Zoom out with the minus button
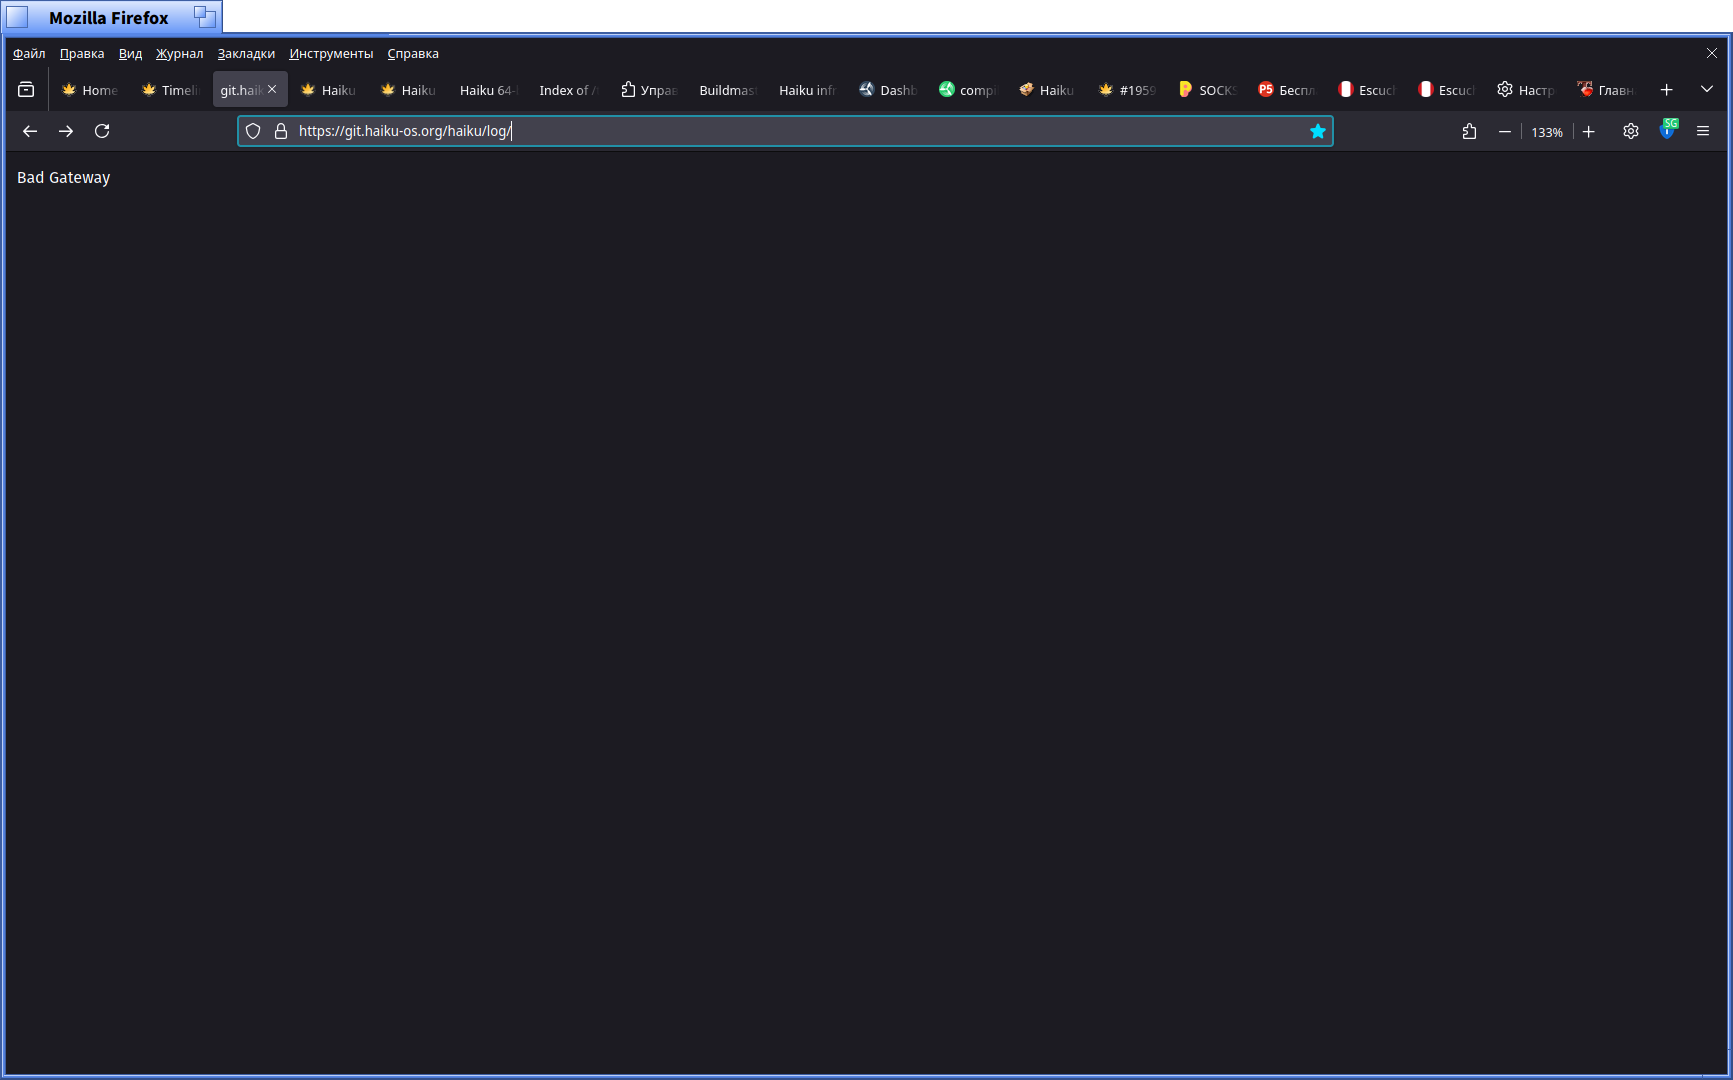Screen dimensions: 1733x1080 click(x=1504, y=131)
